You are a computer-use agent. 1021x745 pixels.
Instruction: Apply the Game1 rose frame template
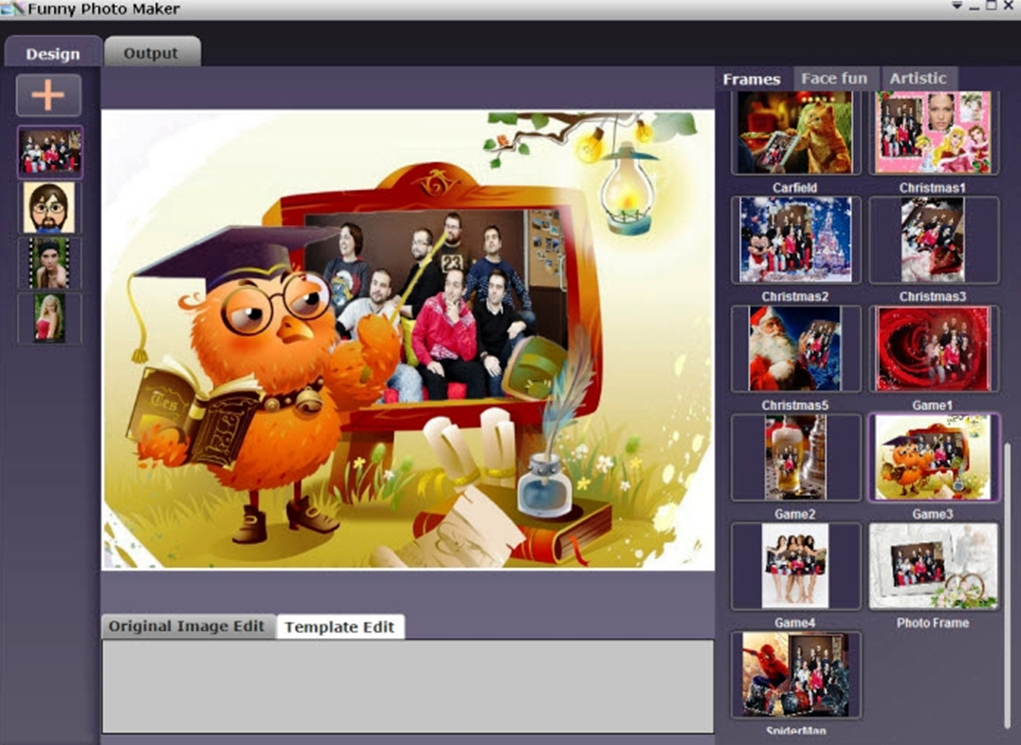pos(933,349)
